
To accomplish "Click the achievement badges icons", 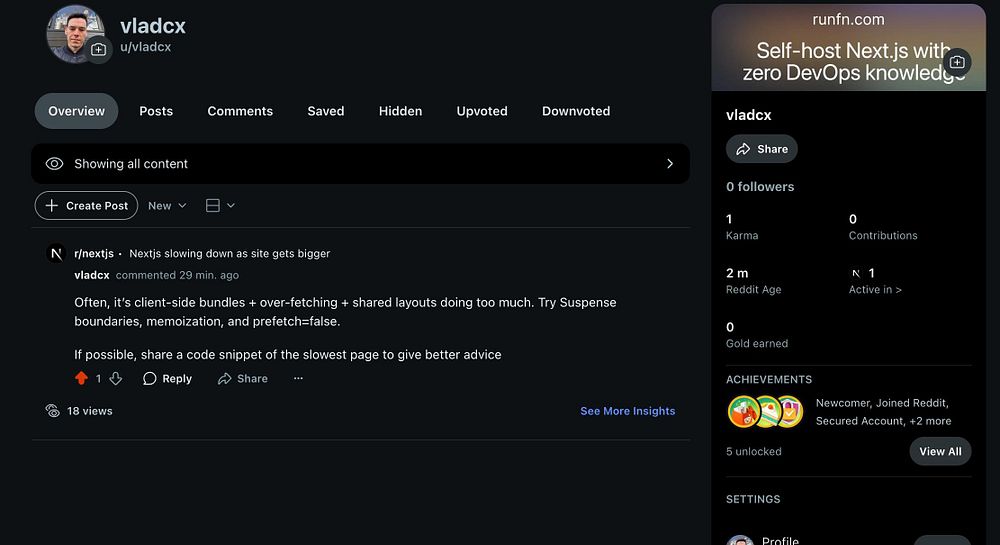I will [x=765, y=412].
